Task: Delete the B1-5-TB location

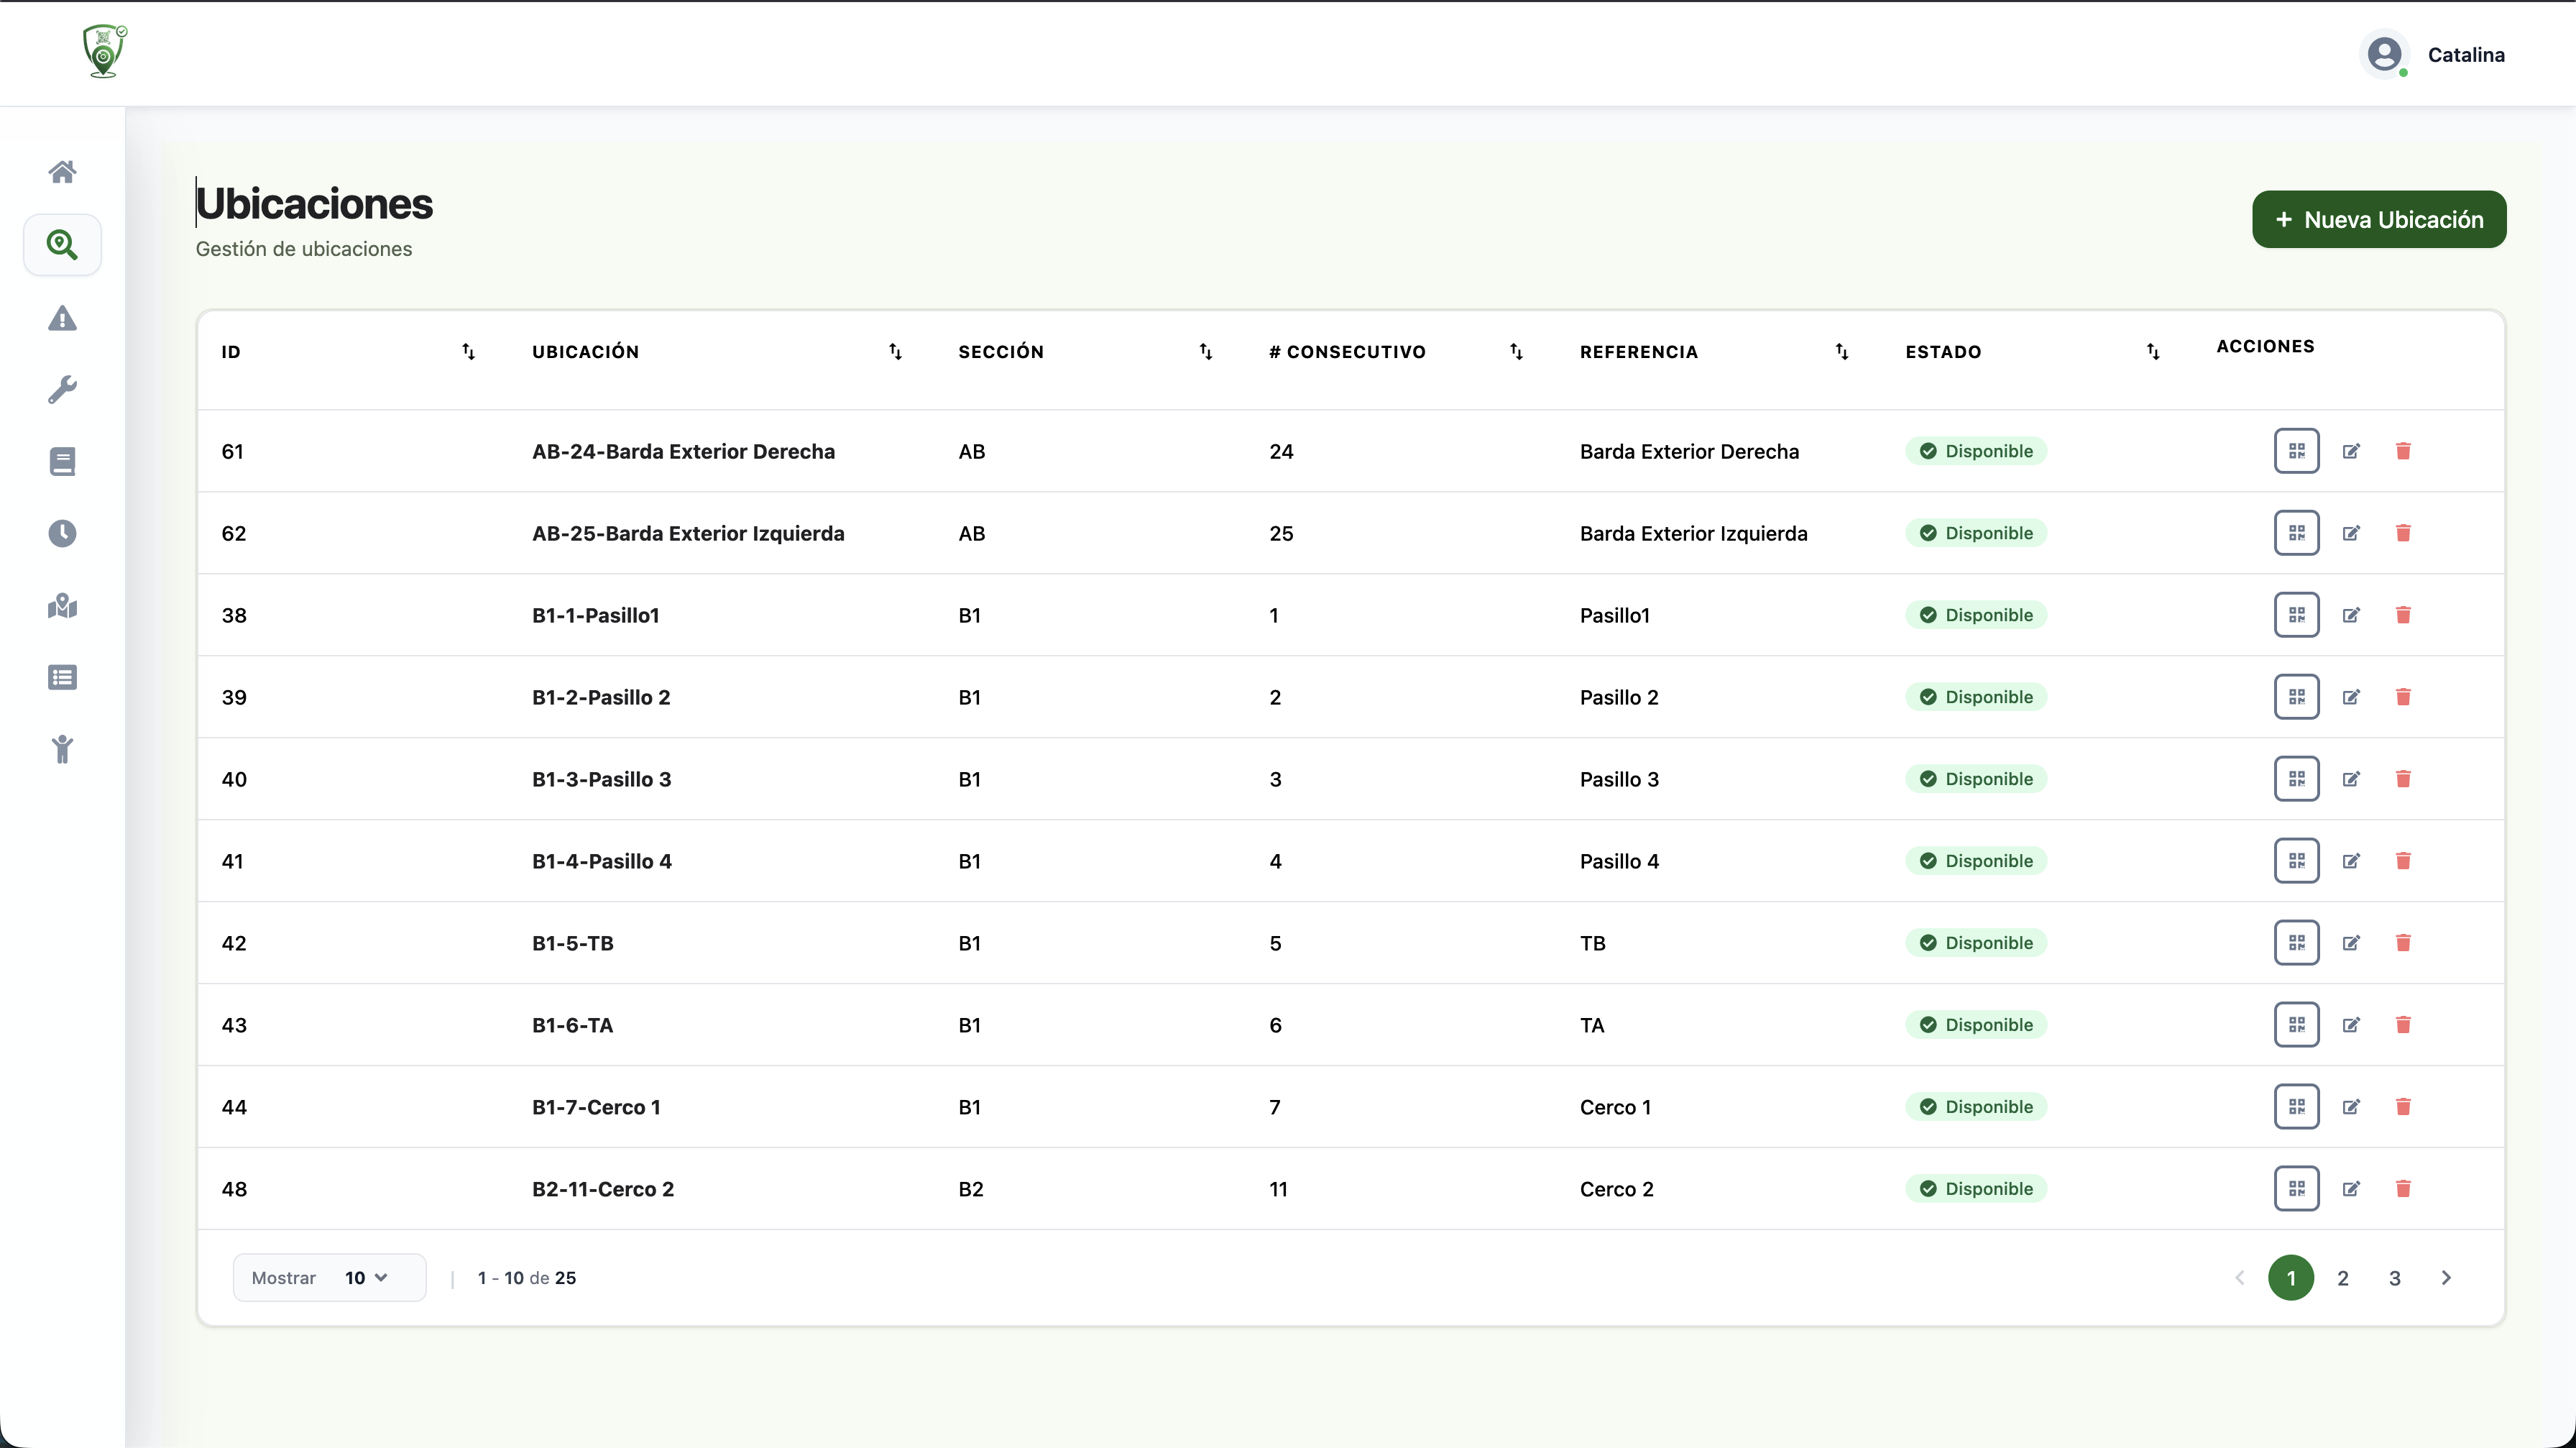Action: tap(2403, 943)
